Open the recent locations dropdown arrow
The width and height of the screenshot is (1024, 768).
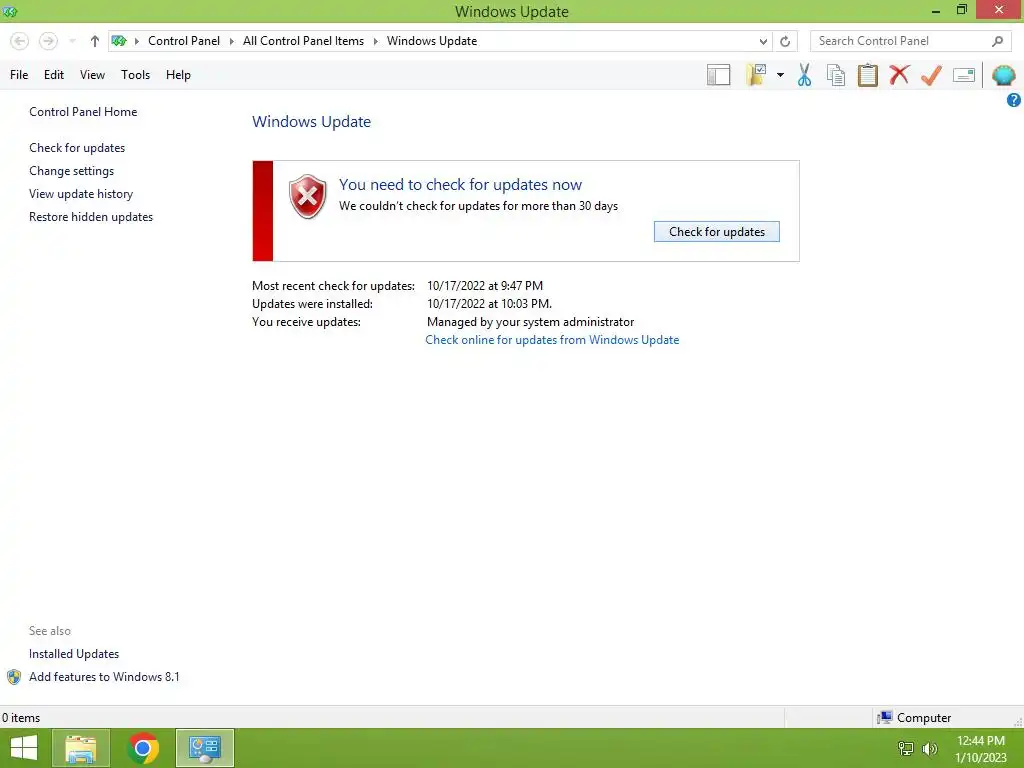click(x=72, y=41)
